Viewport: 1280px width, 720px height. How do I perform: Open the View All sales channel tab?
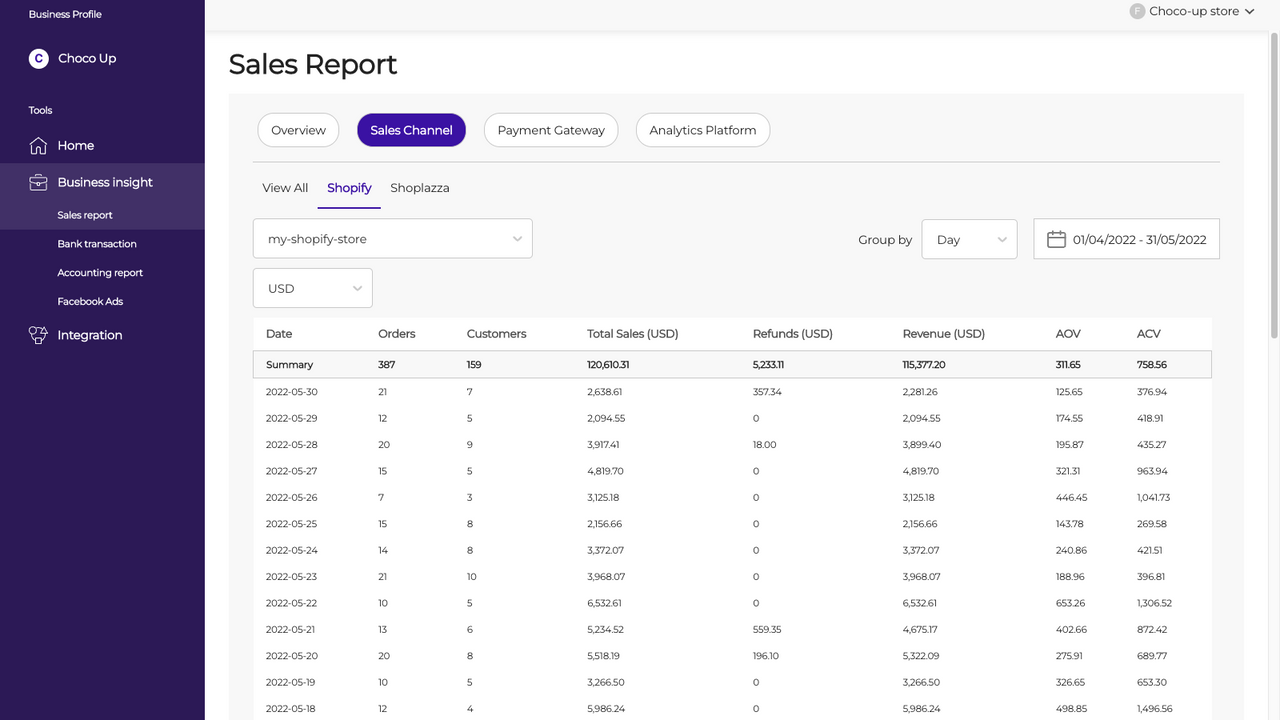285,188
